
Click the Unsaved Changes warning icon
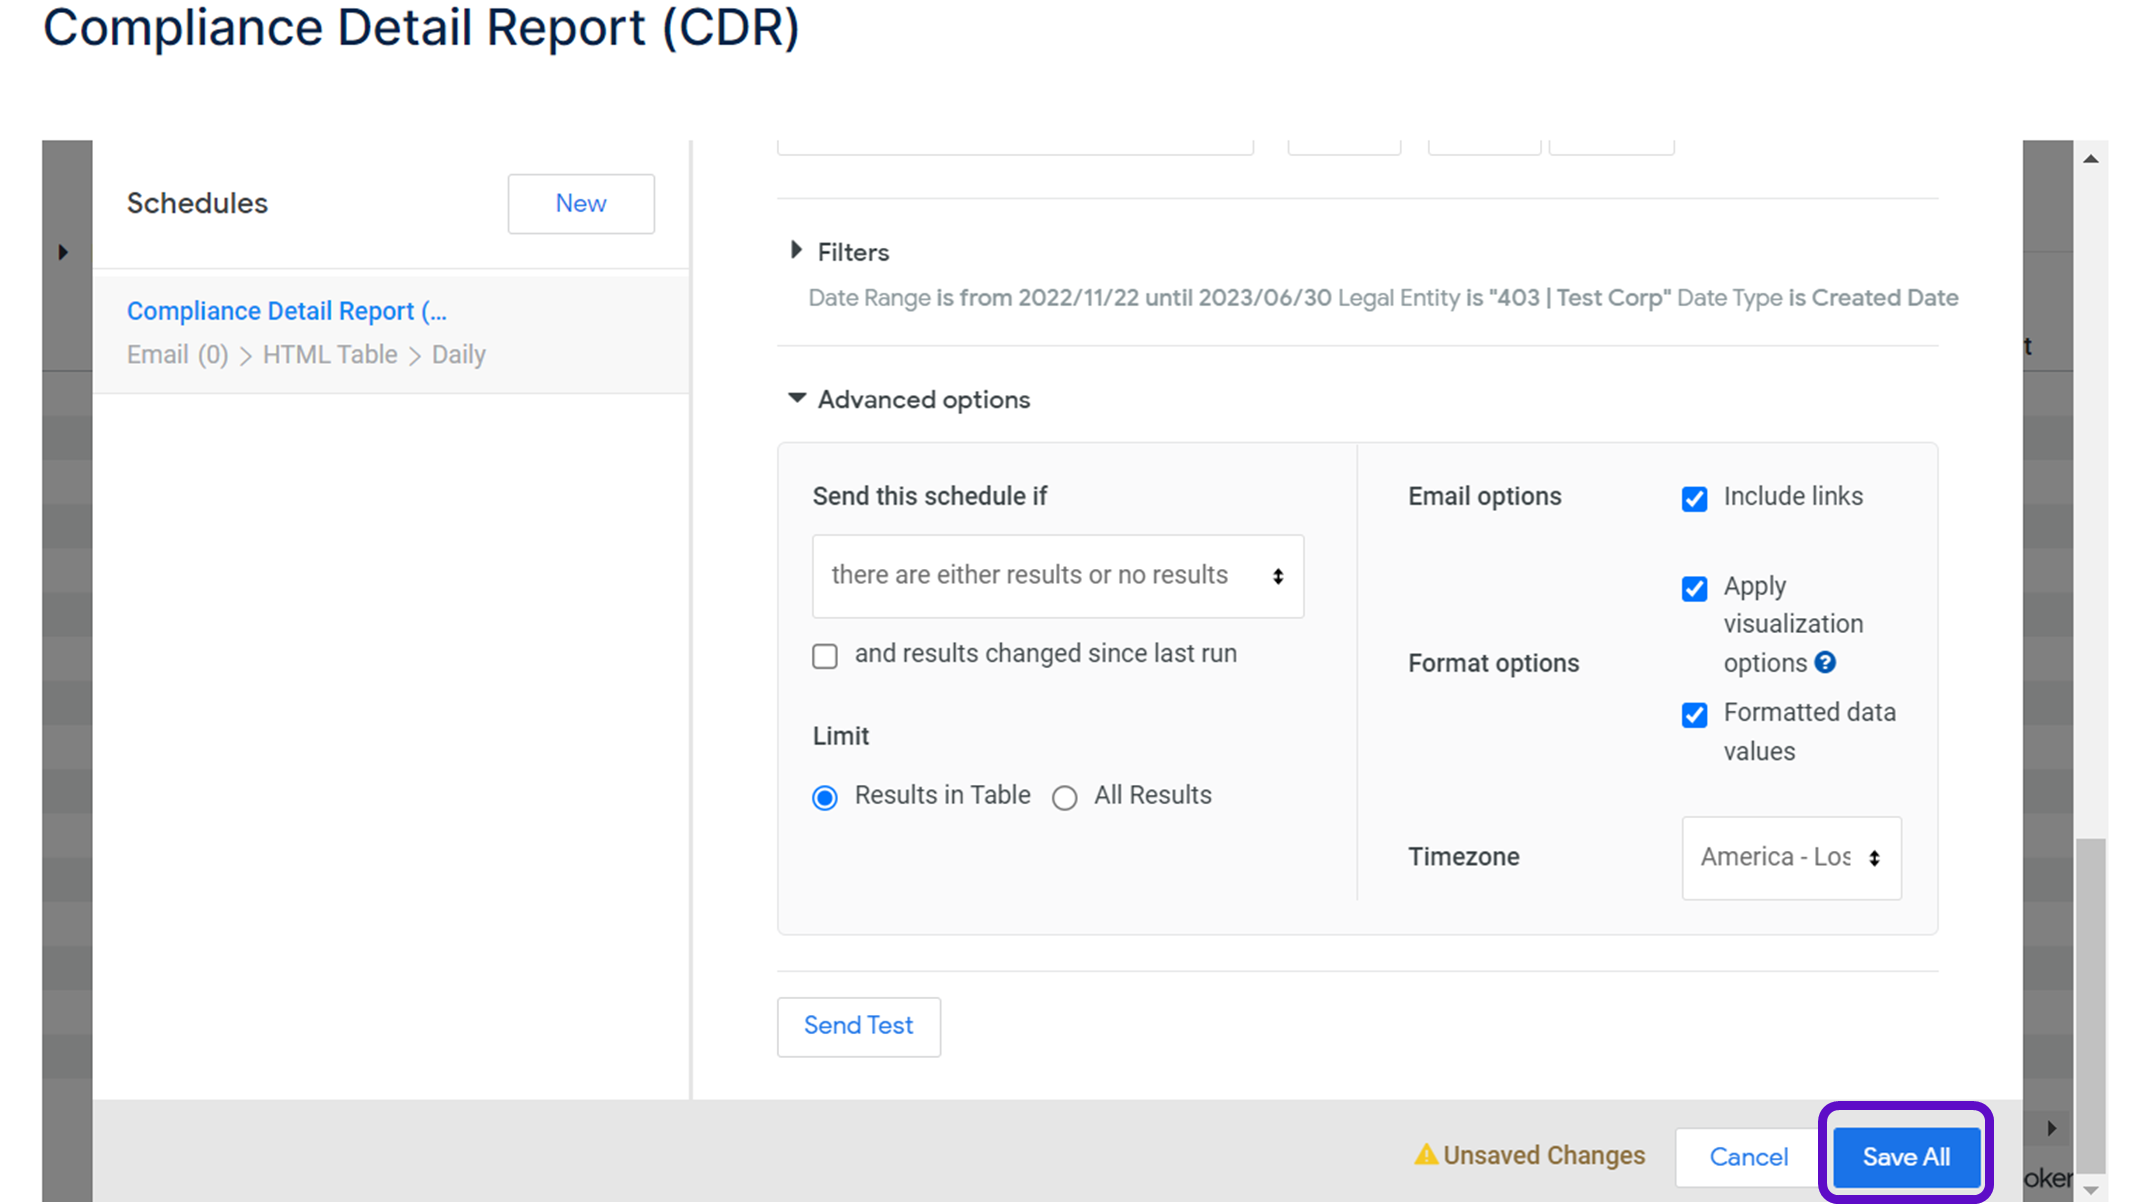pos(1425,1155)
